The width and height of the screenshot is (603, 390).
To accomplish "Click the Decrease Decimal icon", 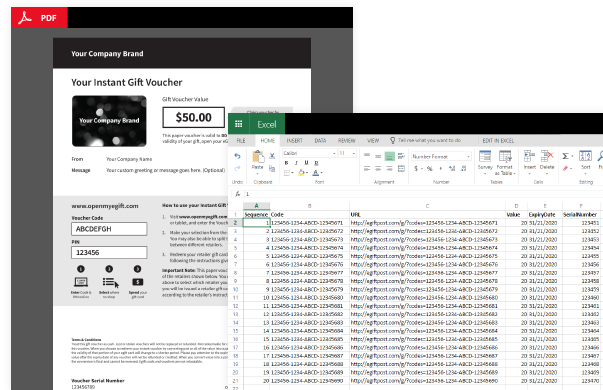I will [x=463, y=168].
